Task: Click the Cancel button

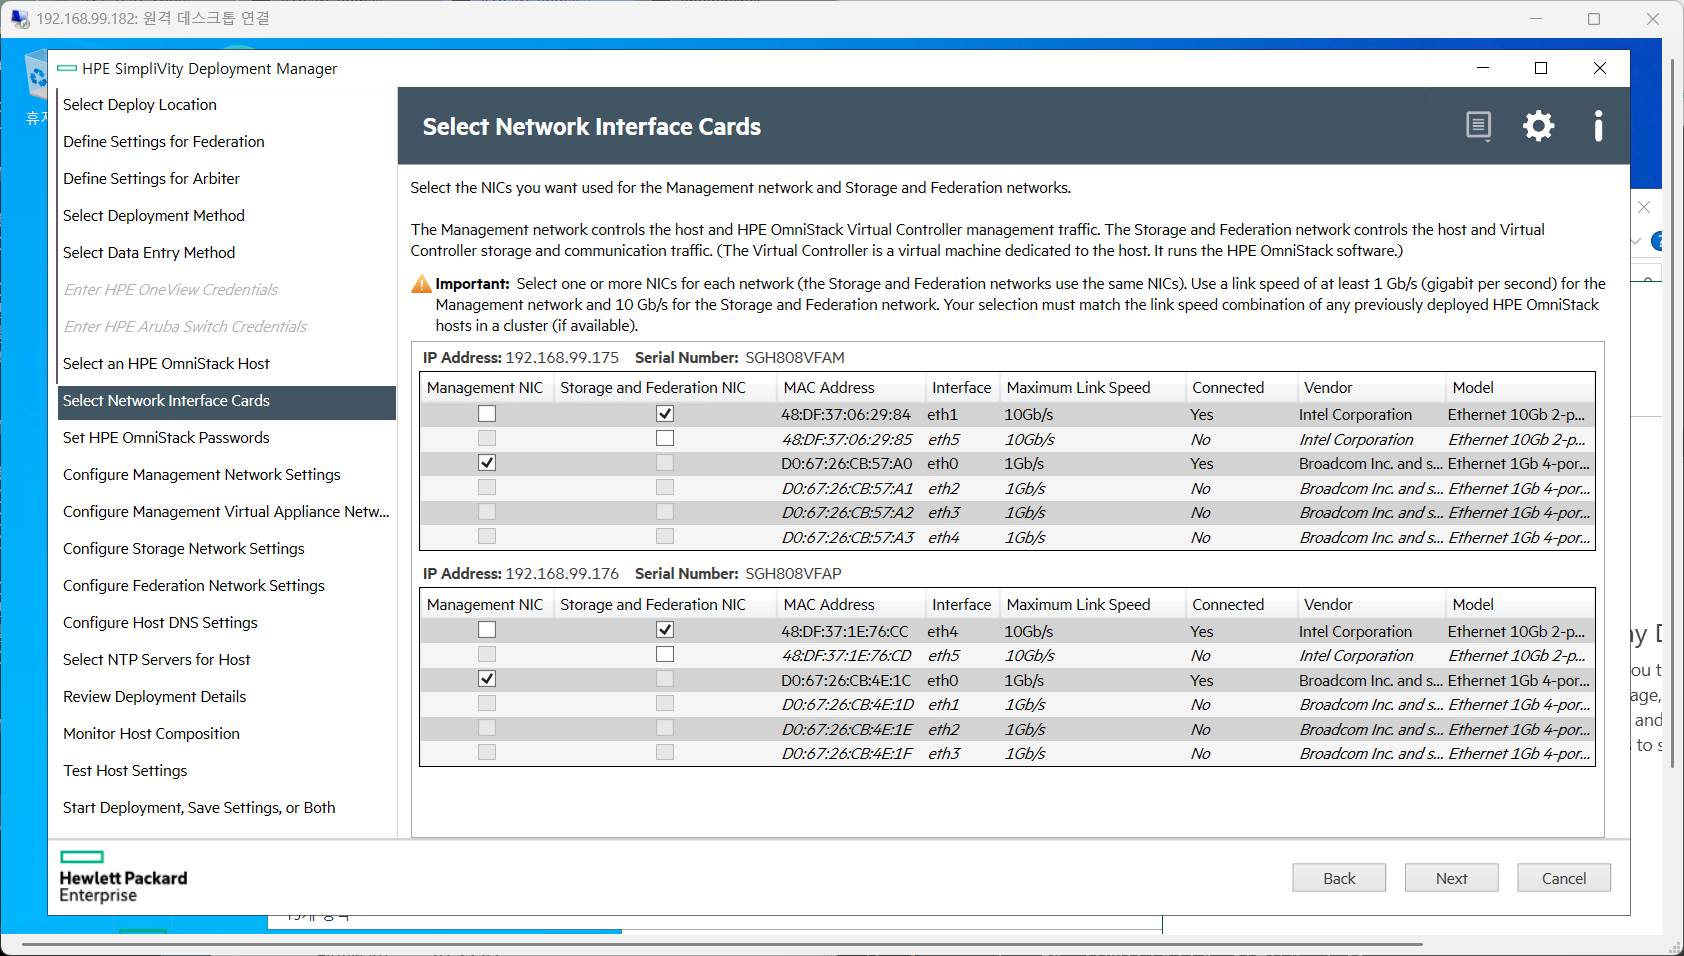Action: pyautogui.click(x=1564, y=878)
